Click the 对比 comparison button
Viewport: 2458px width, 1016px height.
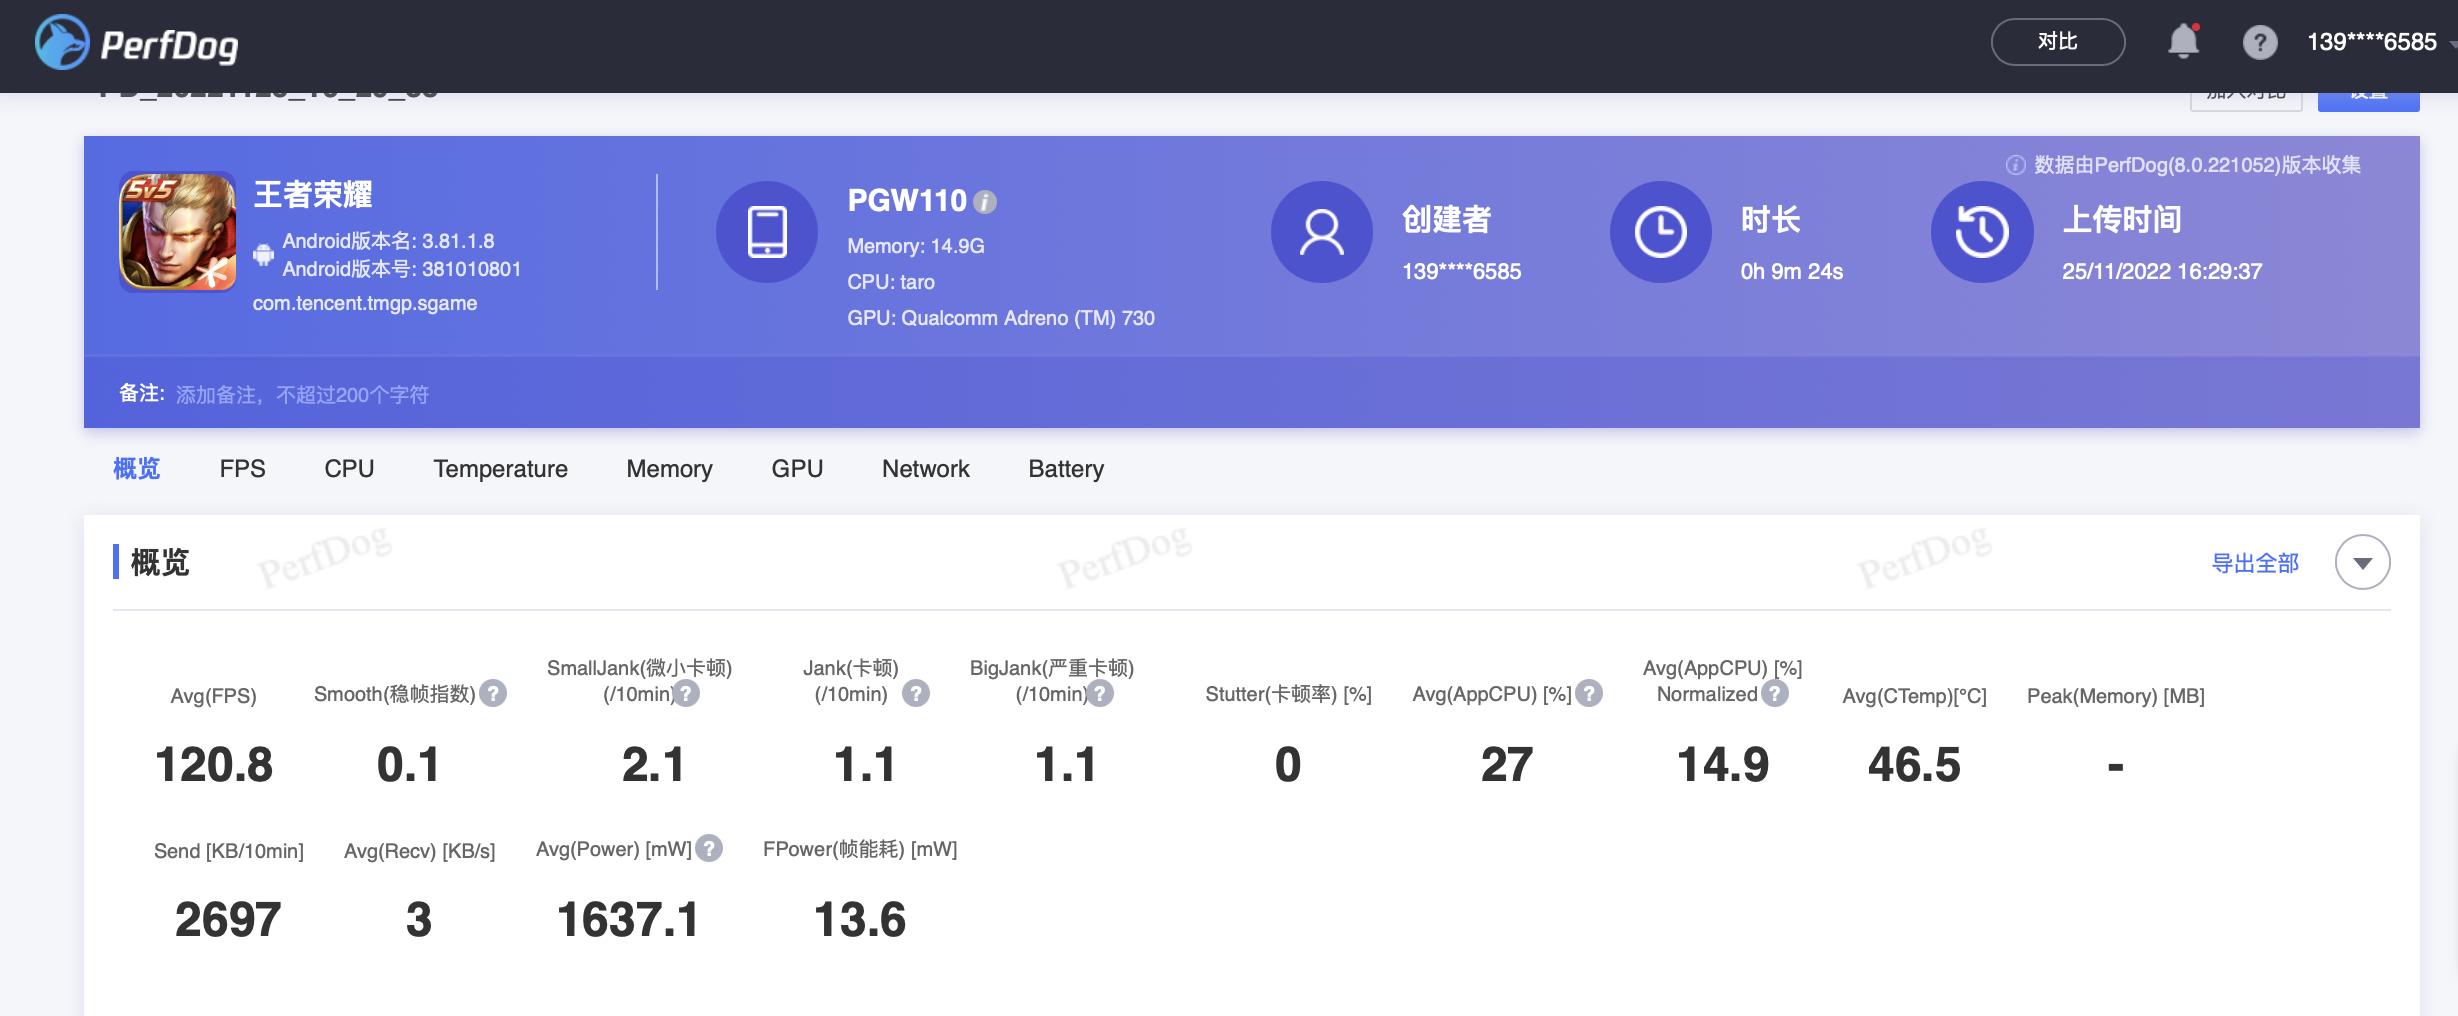pyautogui.click(x=2057, y=41)
